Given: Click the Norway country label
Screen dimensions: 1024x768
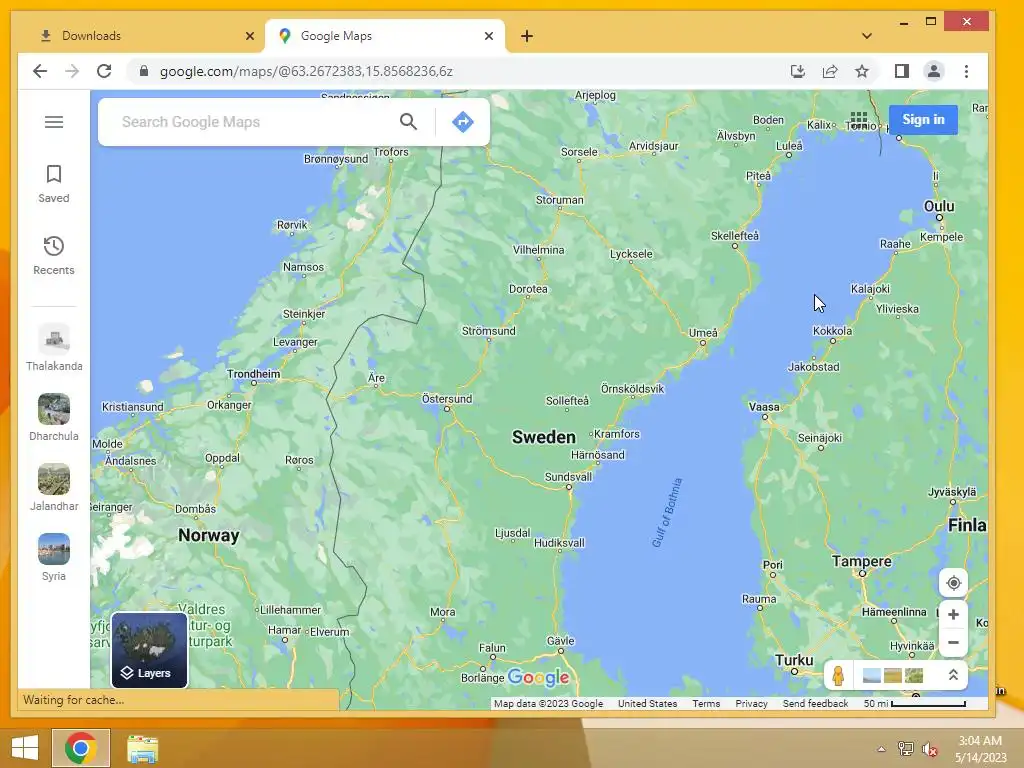Looking at the screenshot, I should (x=208, y=536).
